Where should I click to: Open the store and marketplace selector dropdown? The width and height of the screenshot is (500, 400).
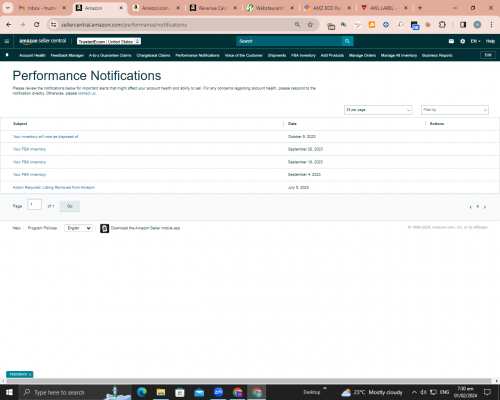109,41
